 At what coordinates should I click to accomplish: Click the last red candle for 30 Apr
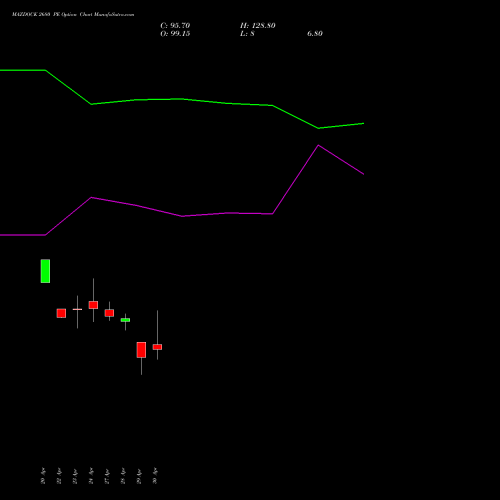157,347
